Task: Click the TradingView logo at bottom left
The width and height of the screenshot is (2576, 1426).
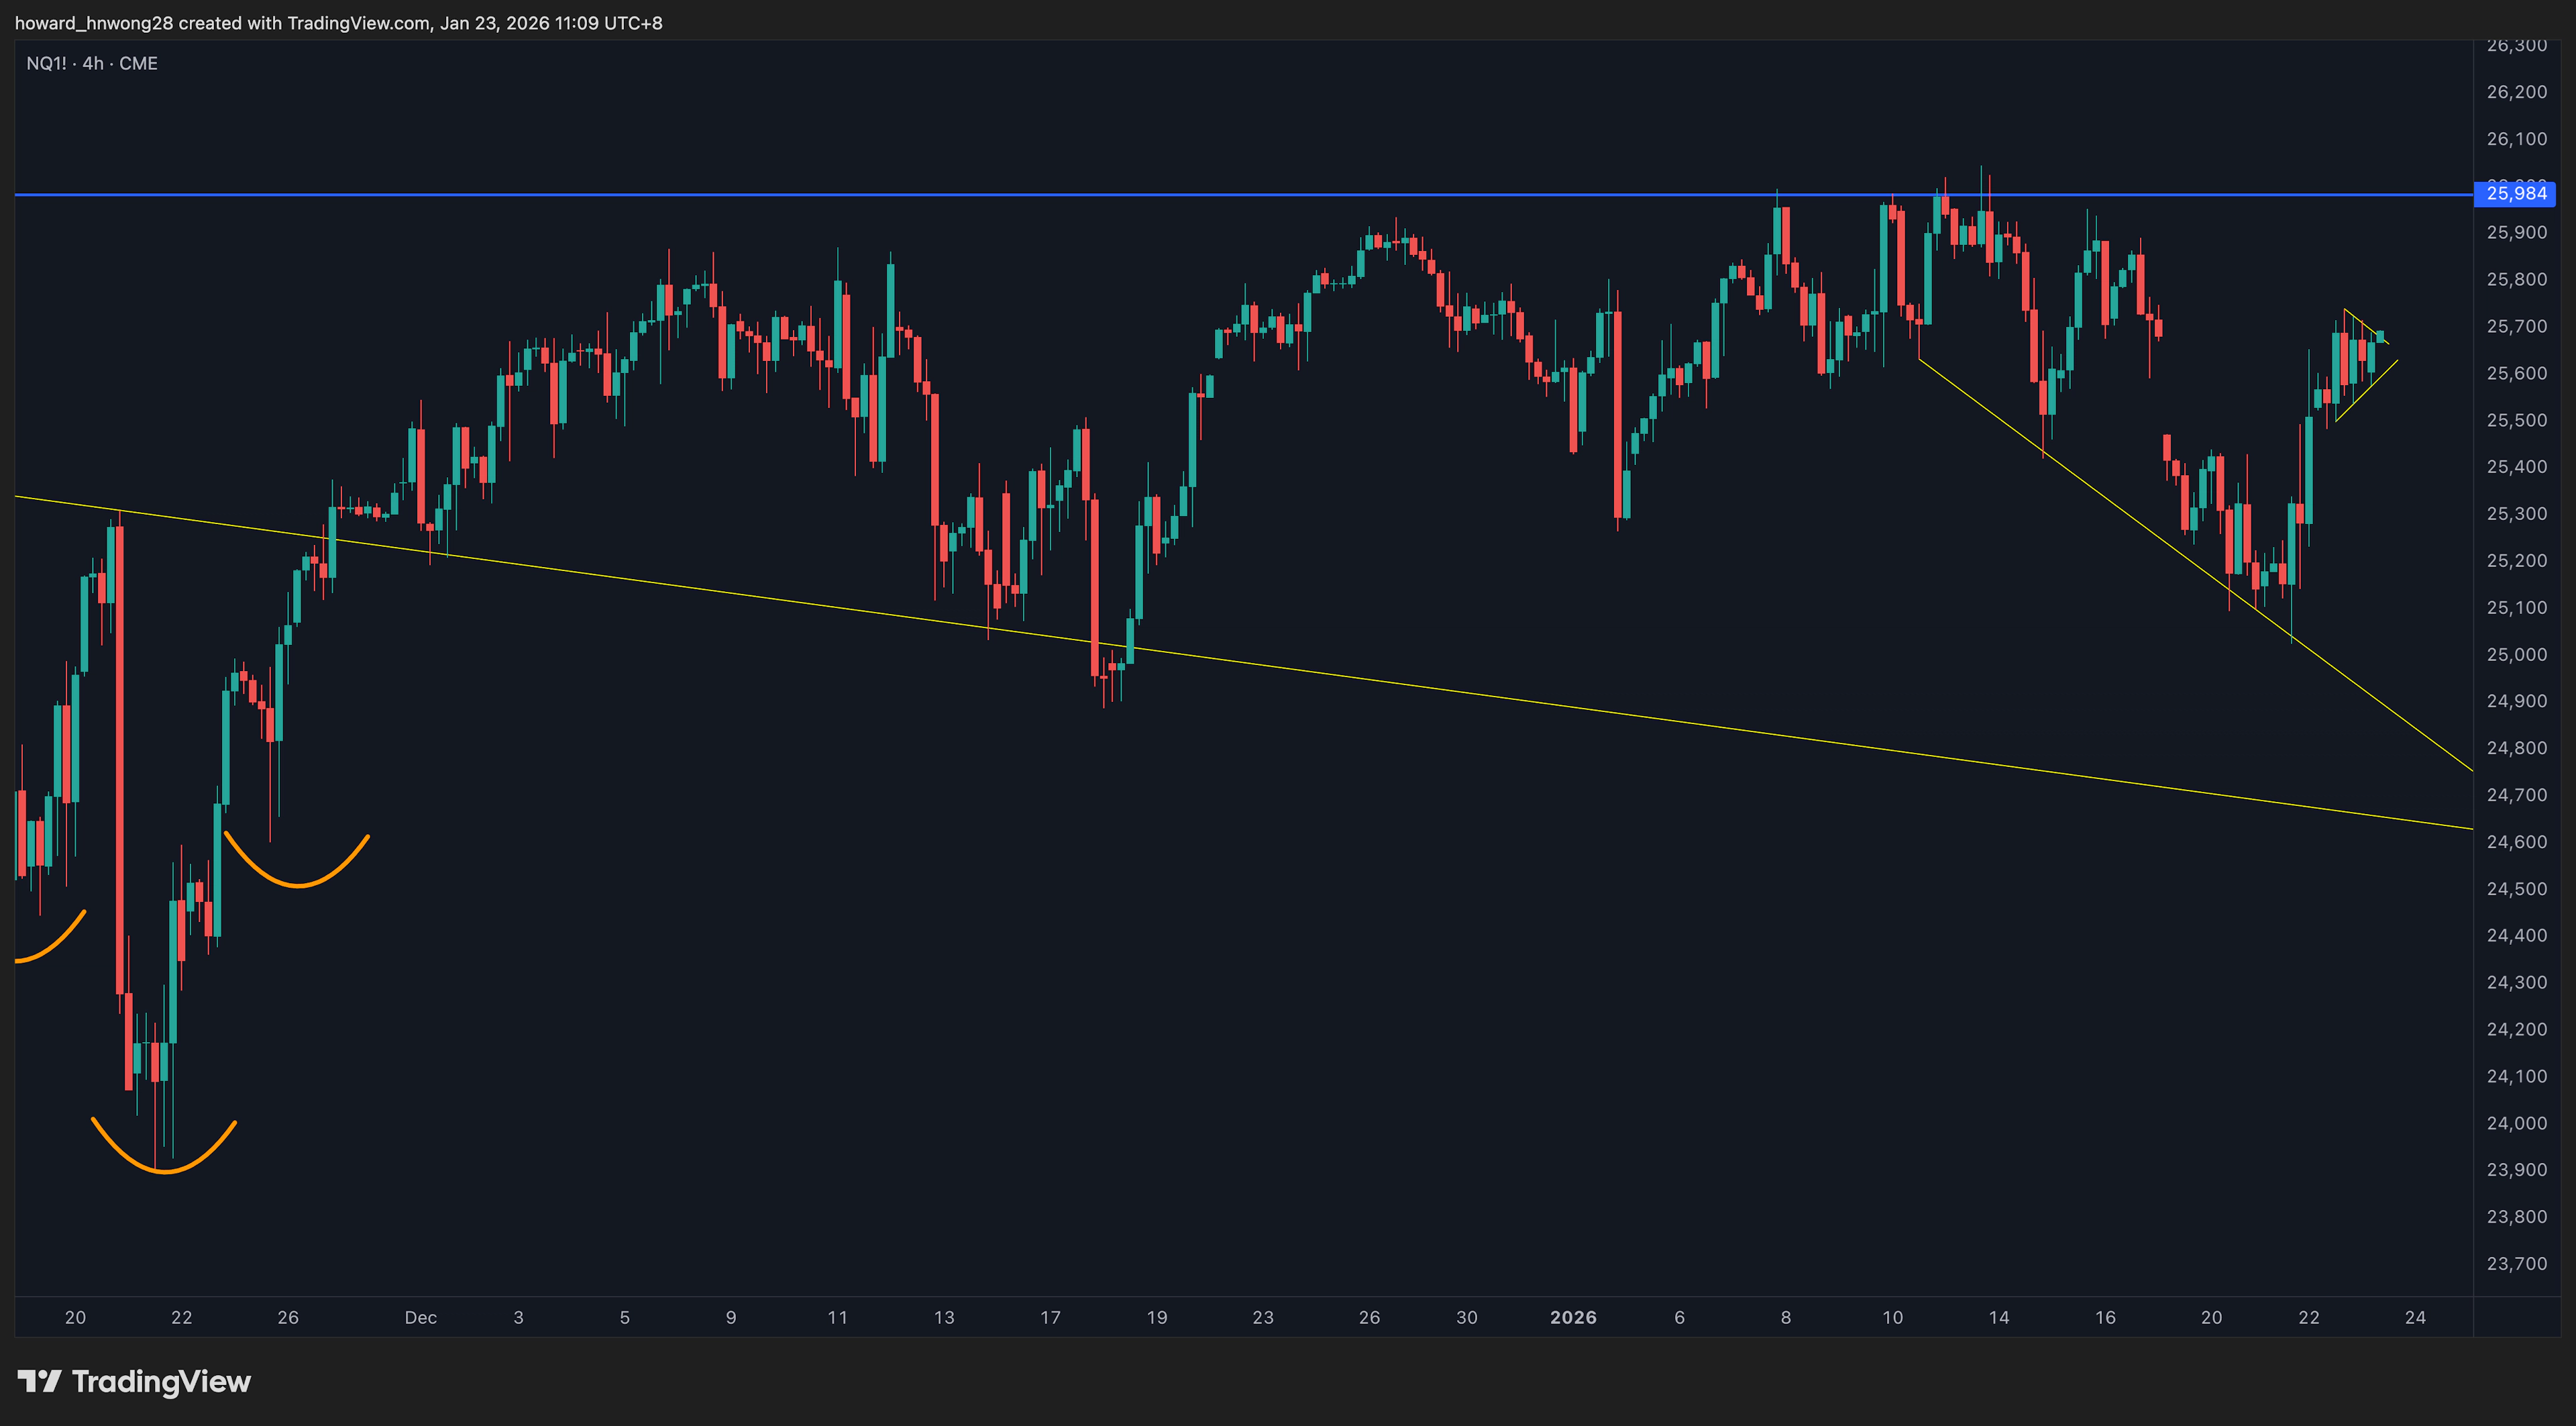Action: tap(134, 1382)
